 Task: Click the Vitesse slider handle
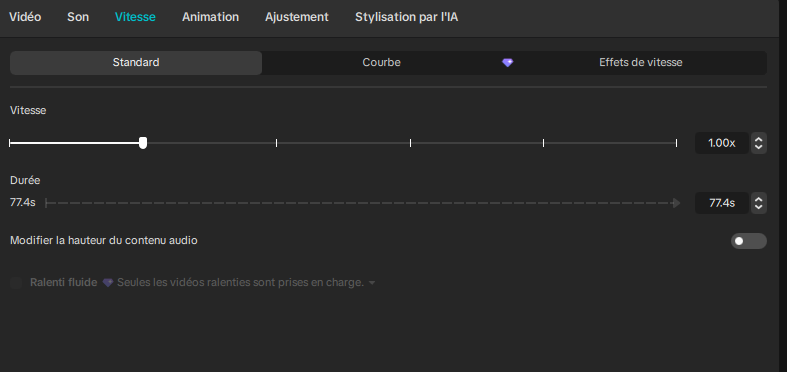[x=143, y=143]
